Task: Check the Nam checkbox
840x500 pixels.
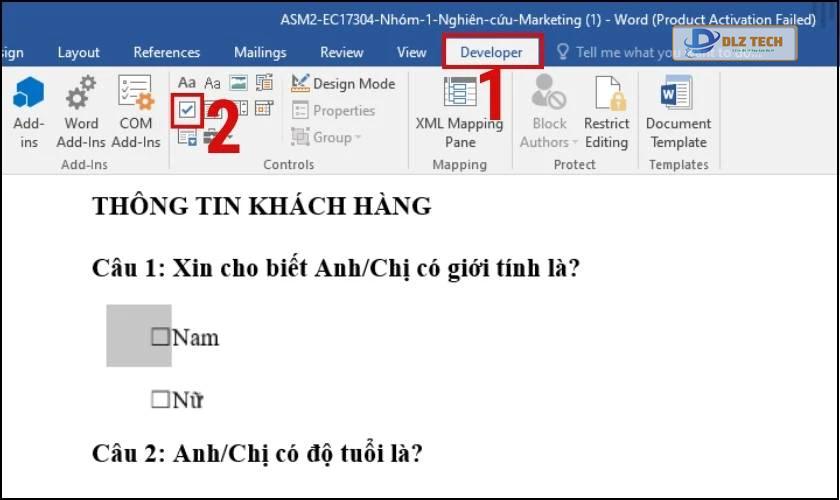Action: pyautogui.click(x=160, y=337)
